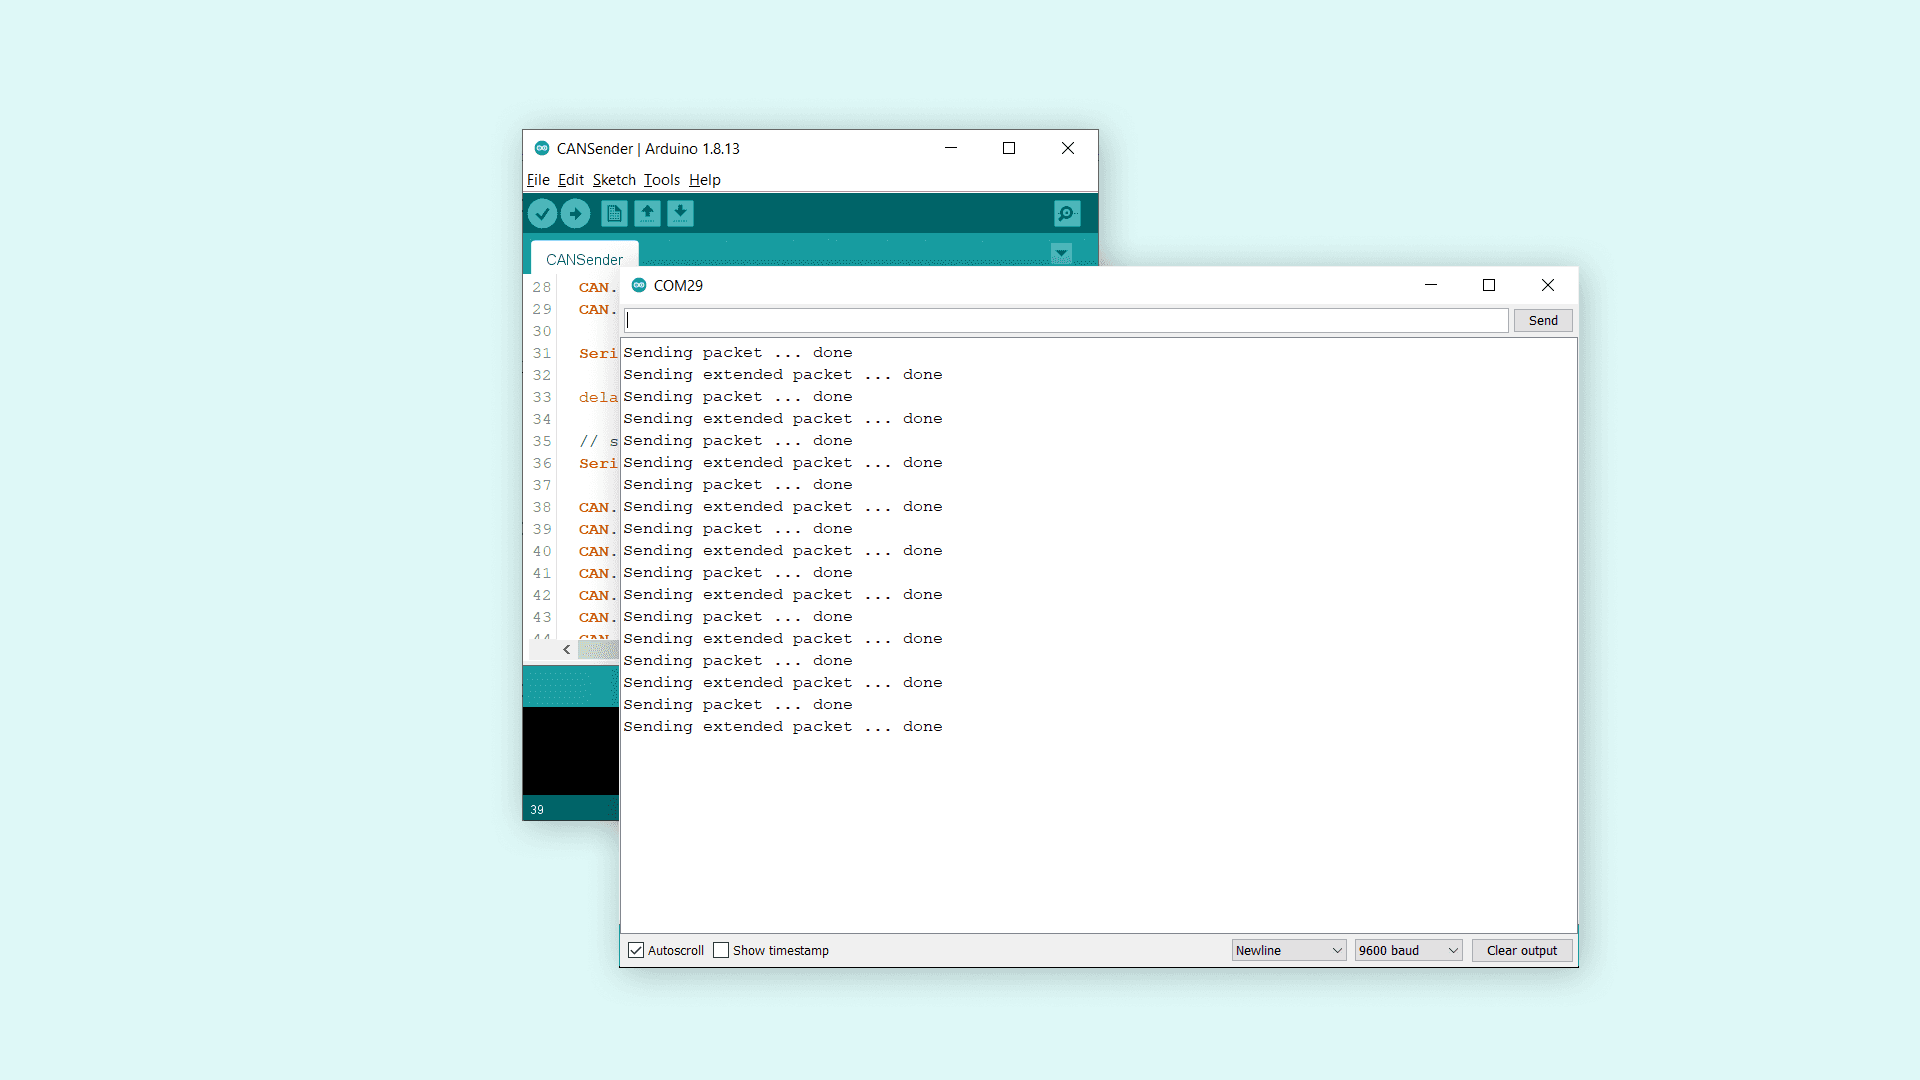
Task: Click the Open sketch up-arrow icon
Action: coord(647,213)
